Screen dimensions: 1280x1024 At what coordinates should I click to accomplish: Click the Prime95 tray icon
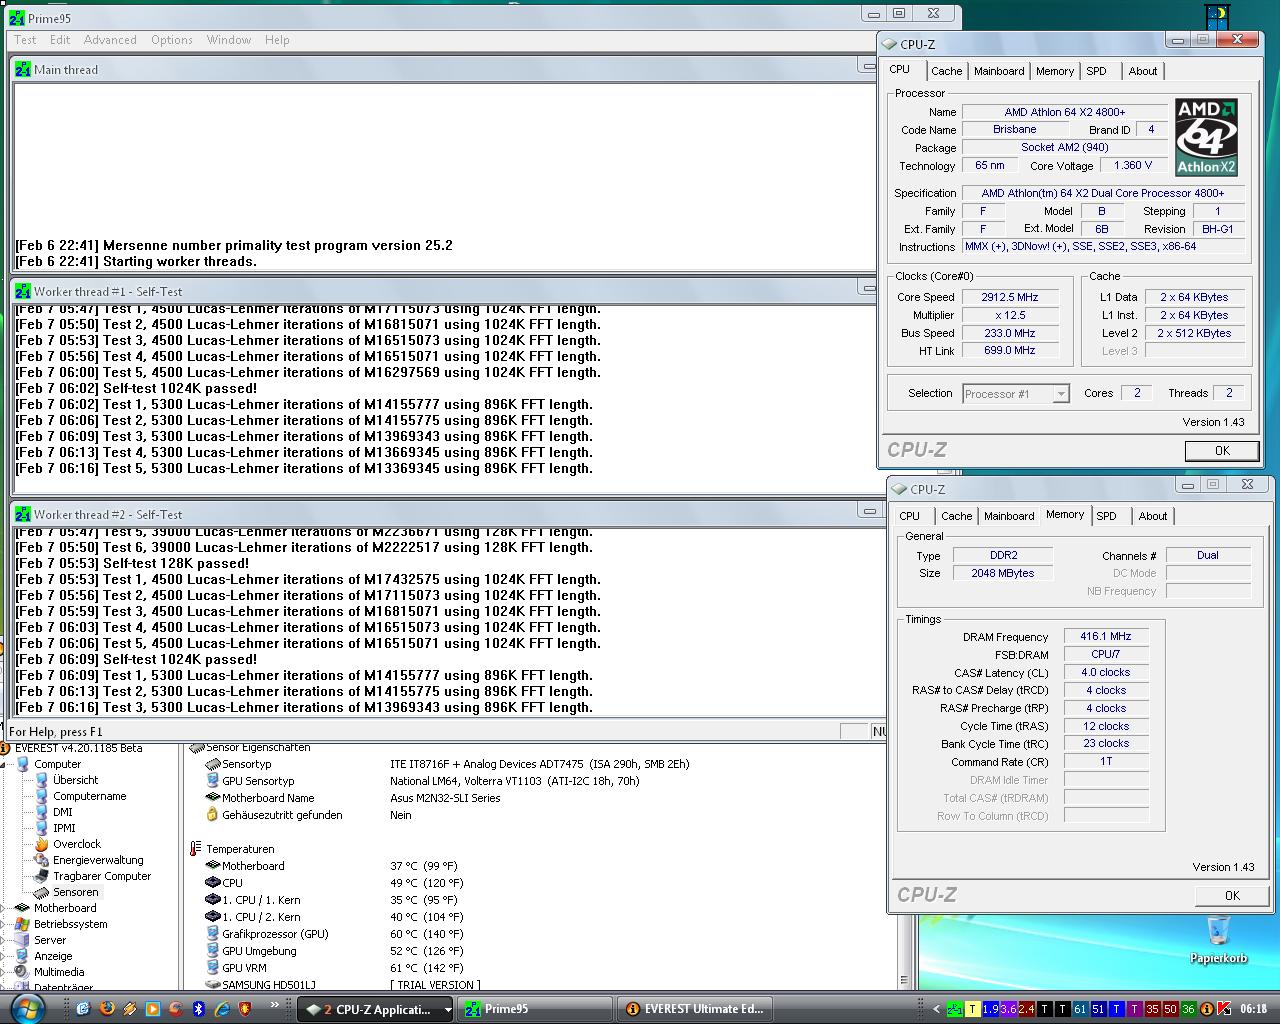tap(955, 1009)
